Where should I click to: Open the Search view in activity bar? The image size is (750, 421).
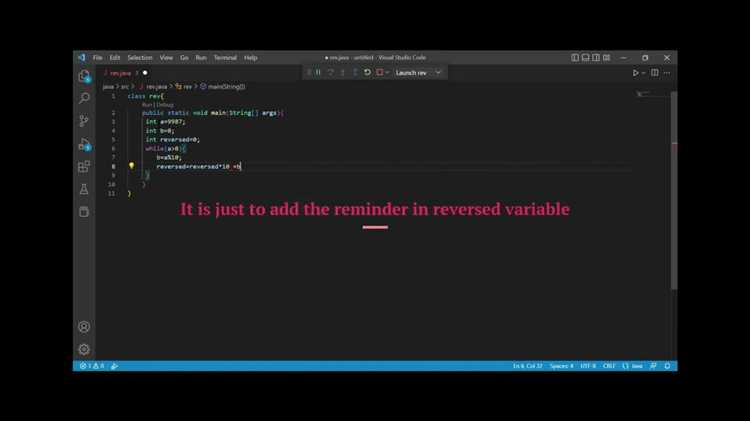point(84,98)
